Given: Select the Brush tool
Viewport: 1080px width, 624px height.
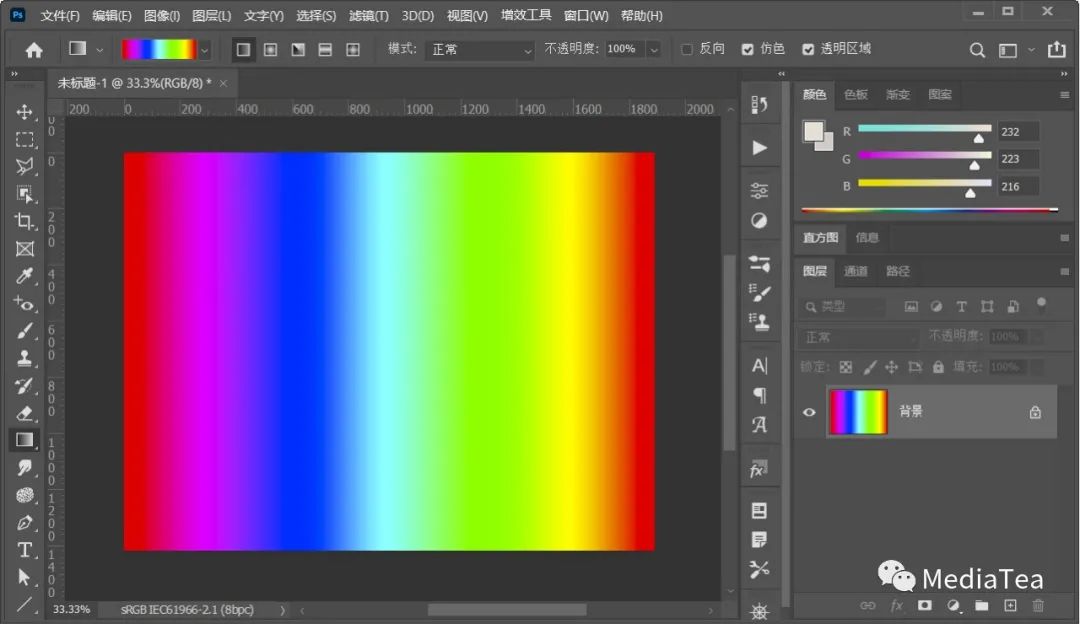Looking at the screenshot, I should pos(25,331).
